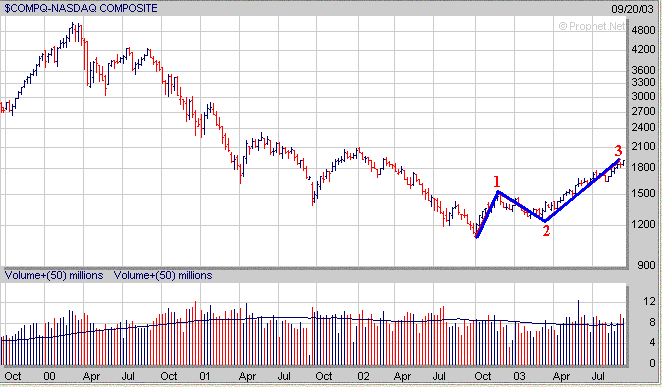The image size is (662, 387).
Task: Select the 8 volume axis label
Action: click(x=652, y=322)
